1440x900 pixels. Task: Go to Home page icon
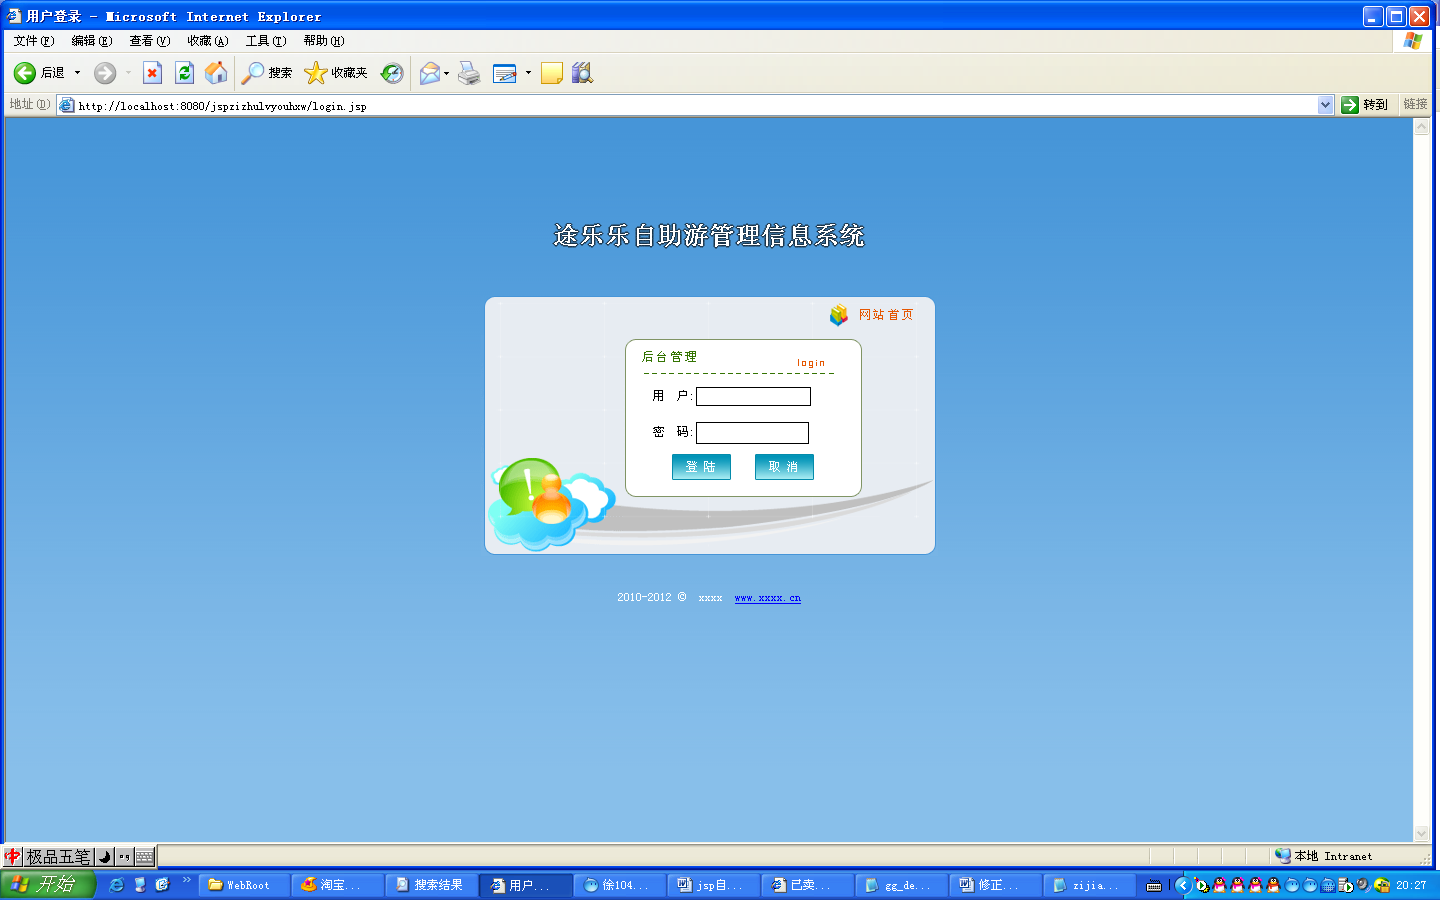pyautogui.click(x=216, y=73)
